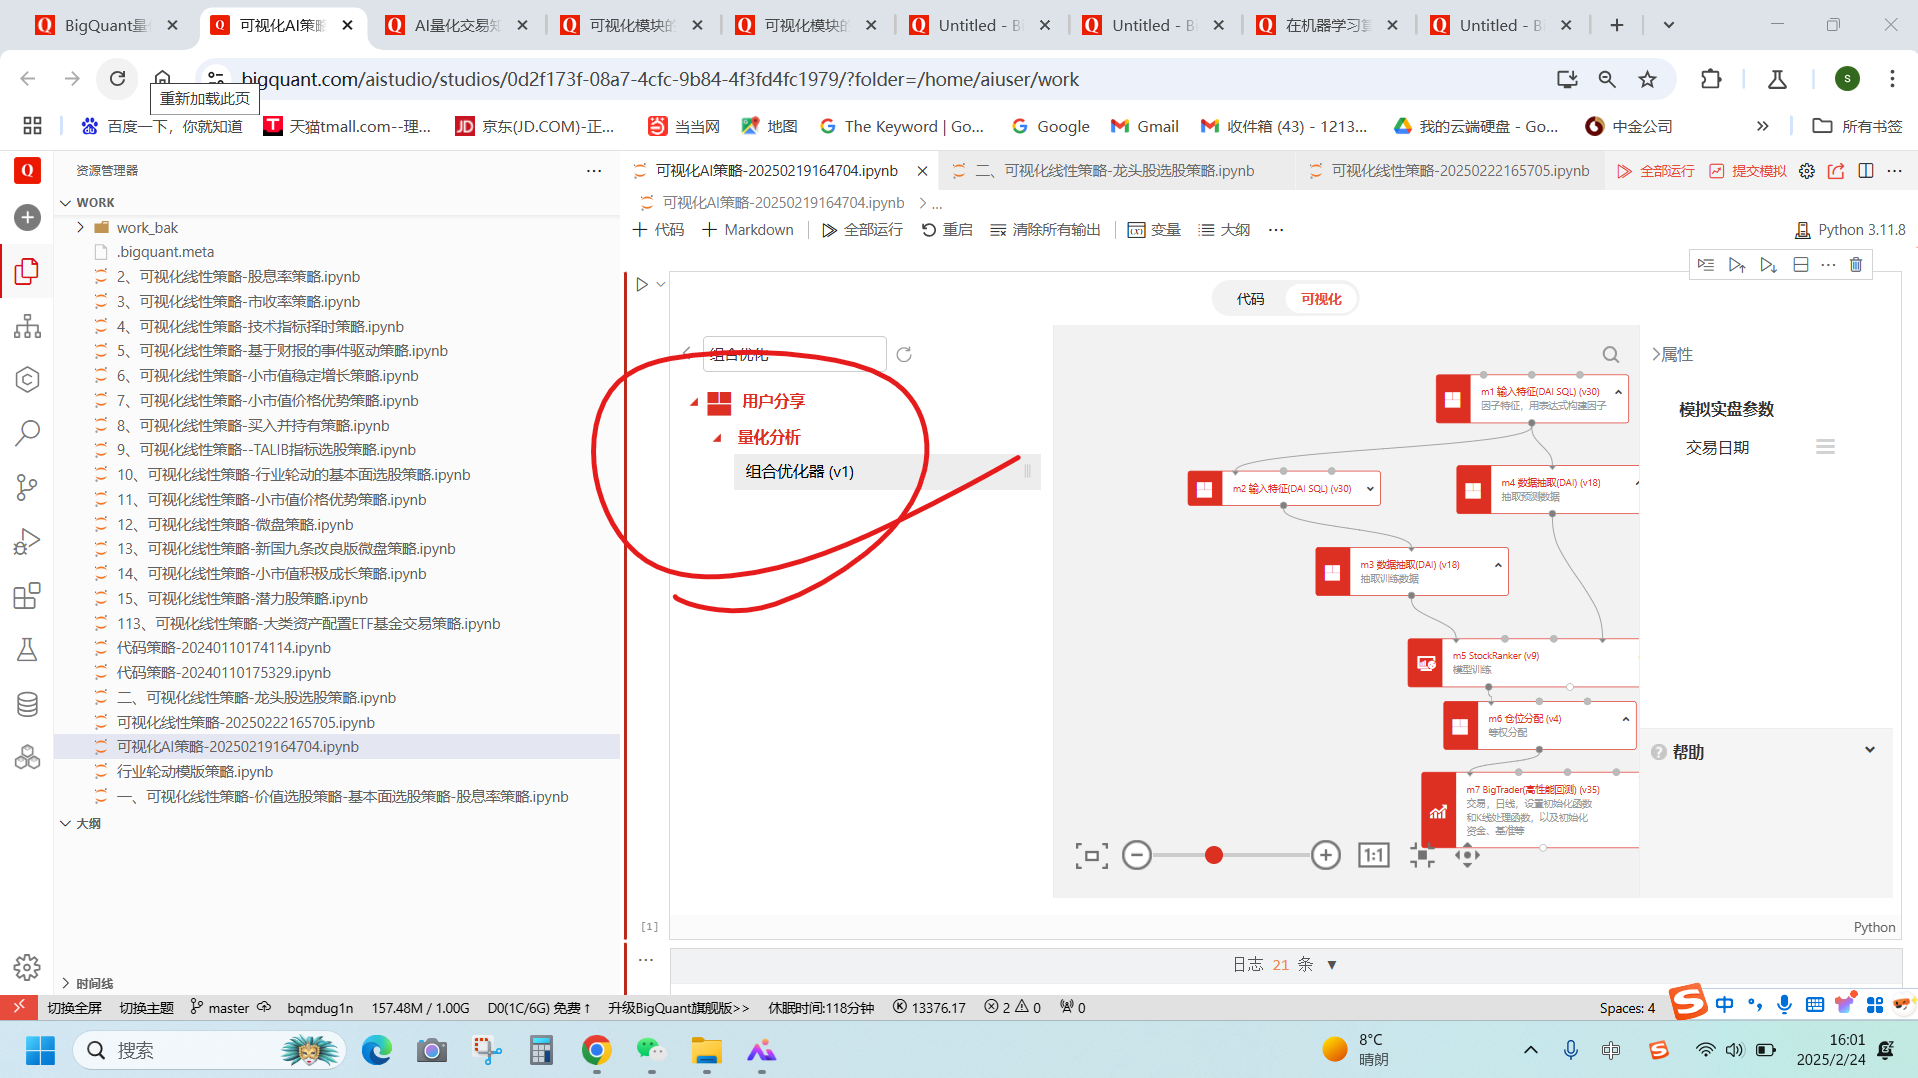1918x1078 pixels.
Task: Delete cell using the trash icon
Action: coord(1856,265)
